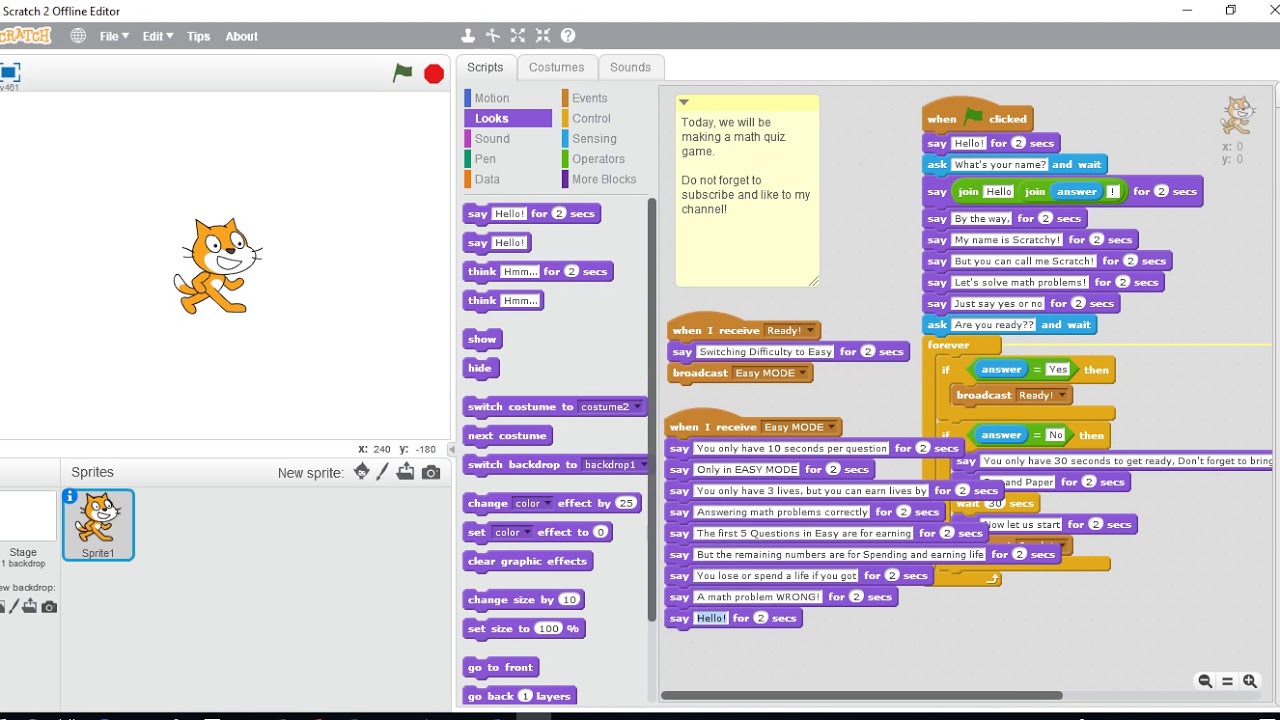Screen dimensions: 1280x720
Task: Click the 'next costume' block in palette
Action: (x=508, y=436)
